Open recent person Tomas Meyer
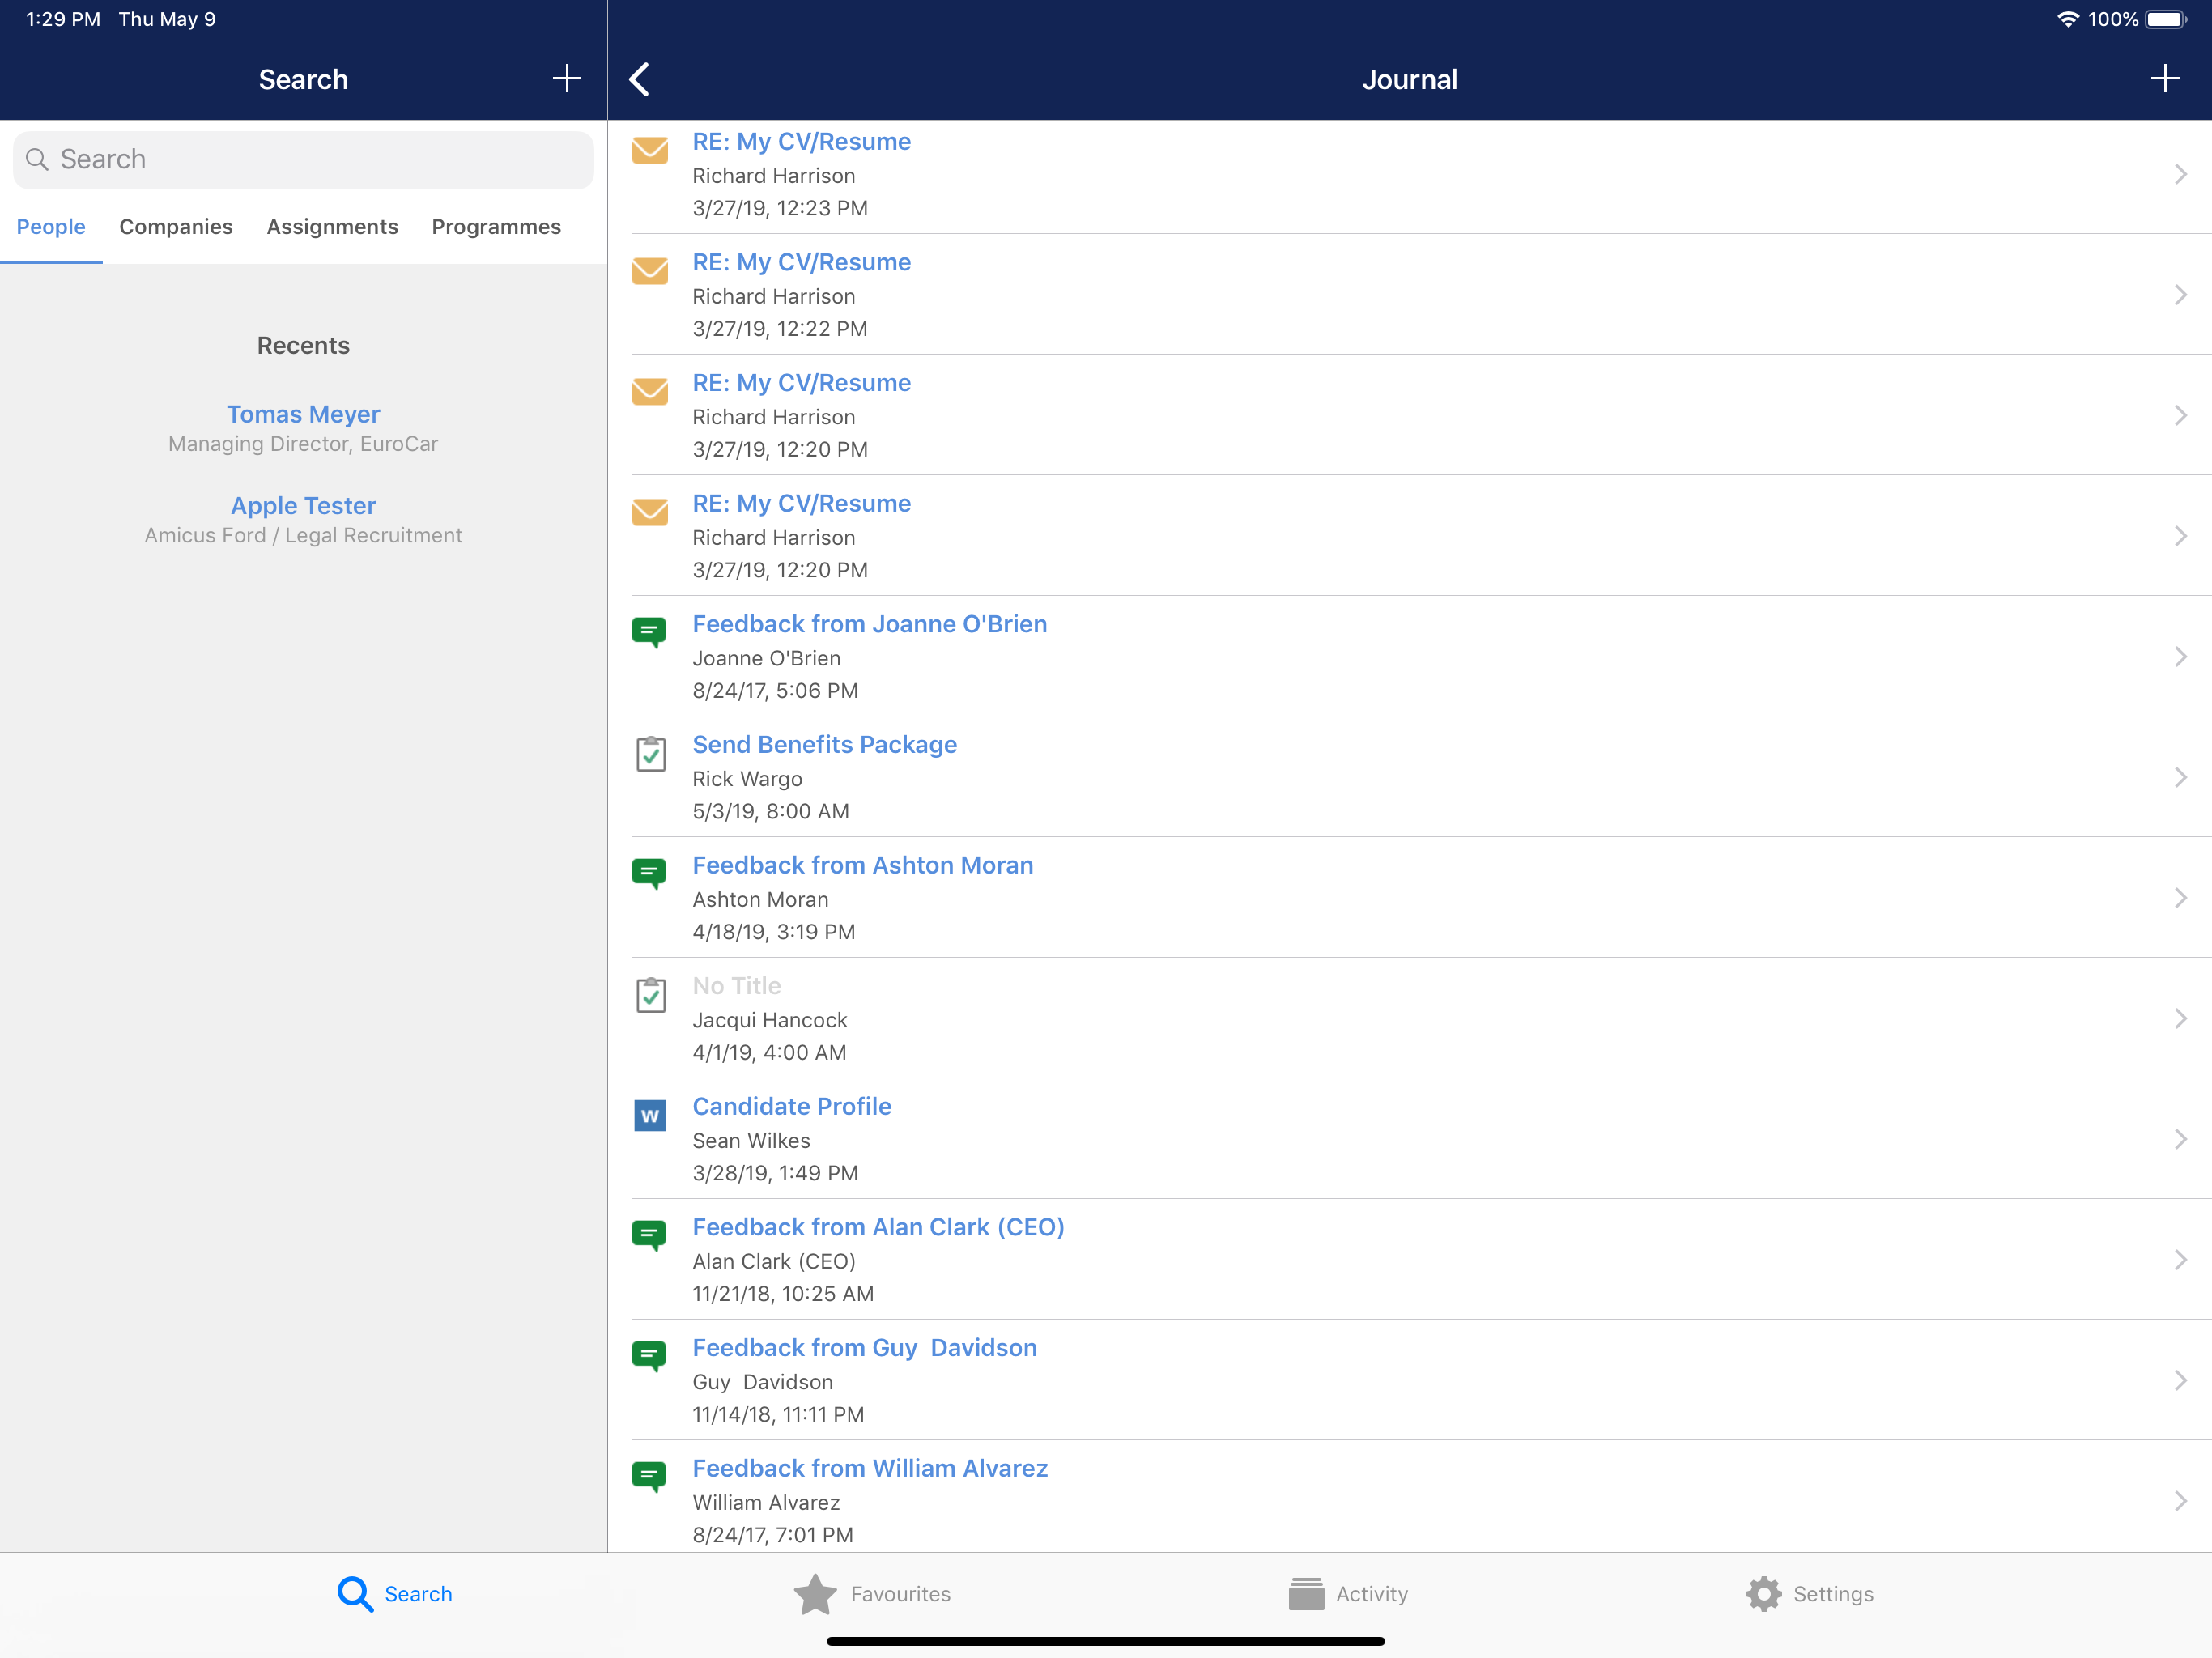This screenshot has height=1658, width=2212. [x=303, y=414]
